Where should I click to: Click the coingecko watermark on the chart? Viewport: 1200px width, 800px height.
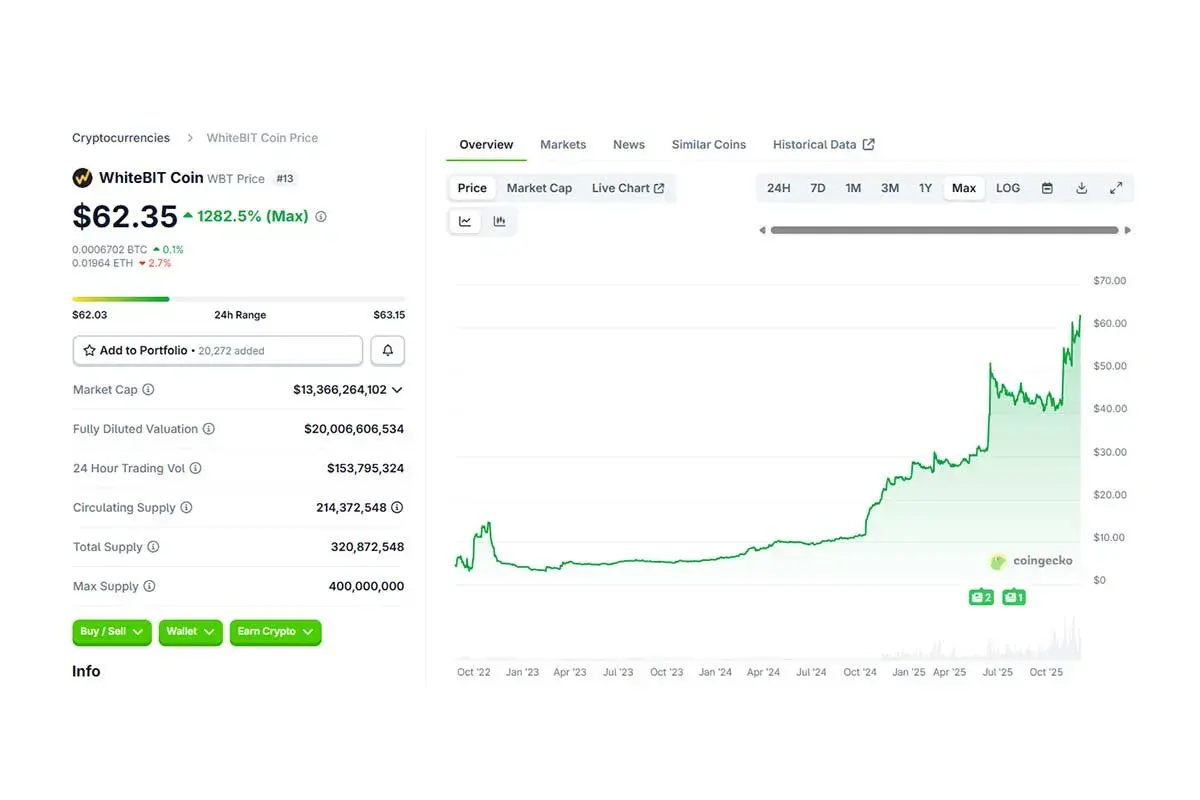pos(1031,561)
